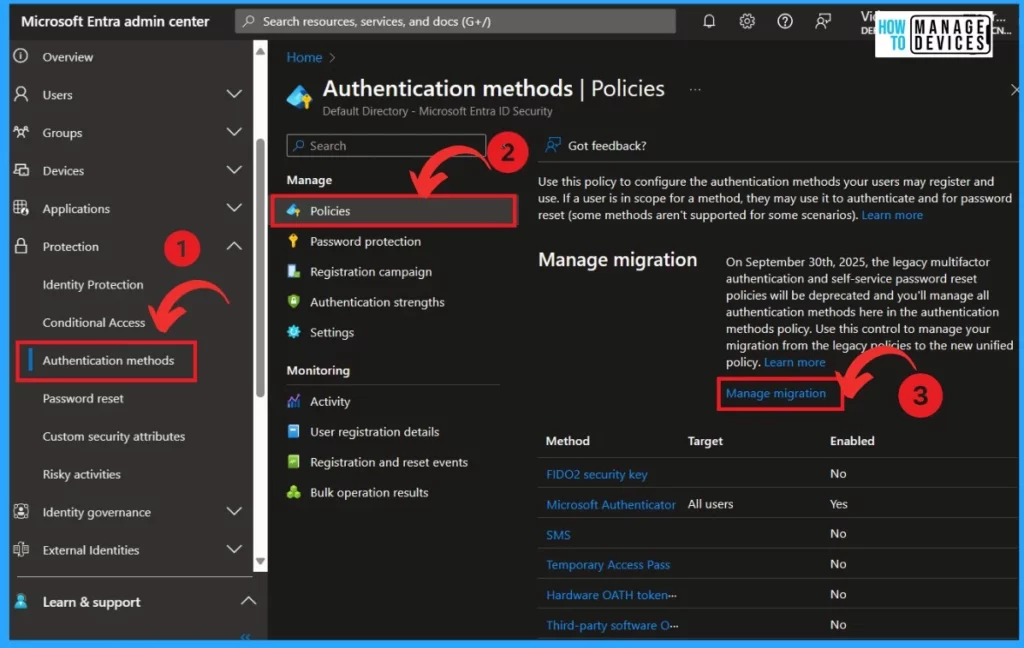Click the top search resources field
Screen dimensions: 1024x648
[x=455, y=22]
